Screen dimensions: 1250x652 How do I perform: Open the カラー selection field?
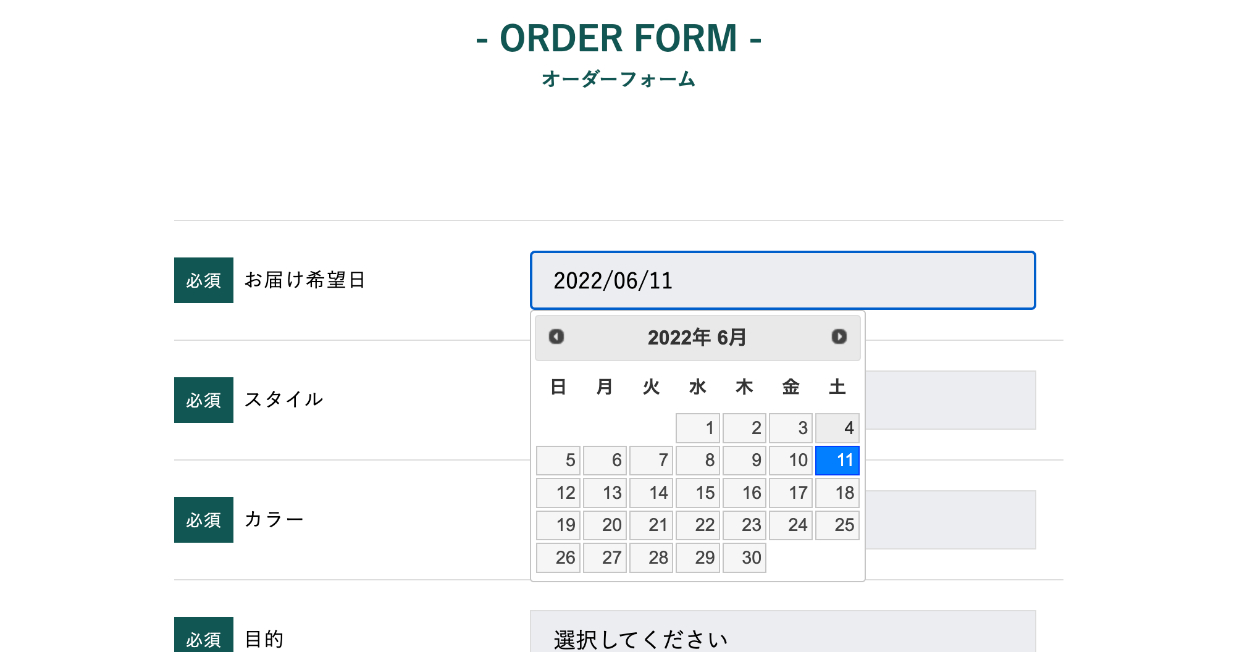948,520
